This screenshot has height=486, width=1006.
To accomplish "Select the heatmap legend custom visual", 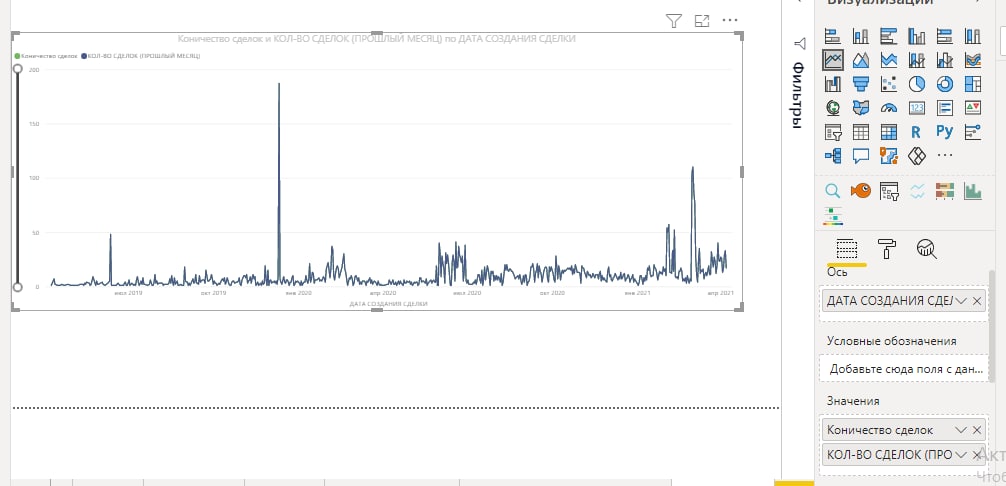I will coord(833,216).
